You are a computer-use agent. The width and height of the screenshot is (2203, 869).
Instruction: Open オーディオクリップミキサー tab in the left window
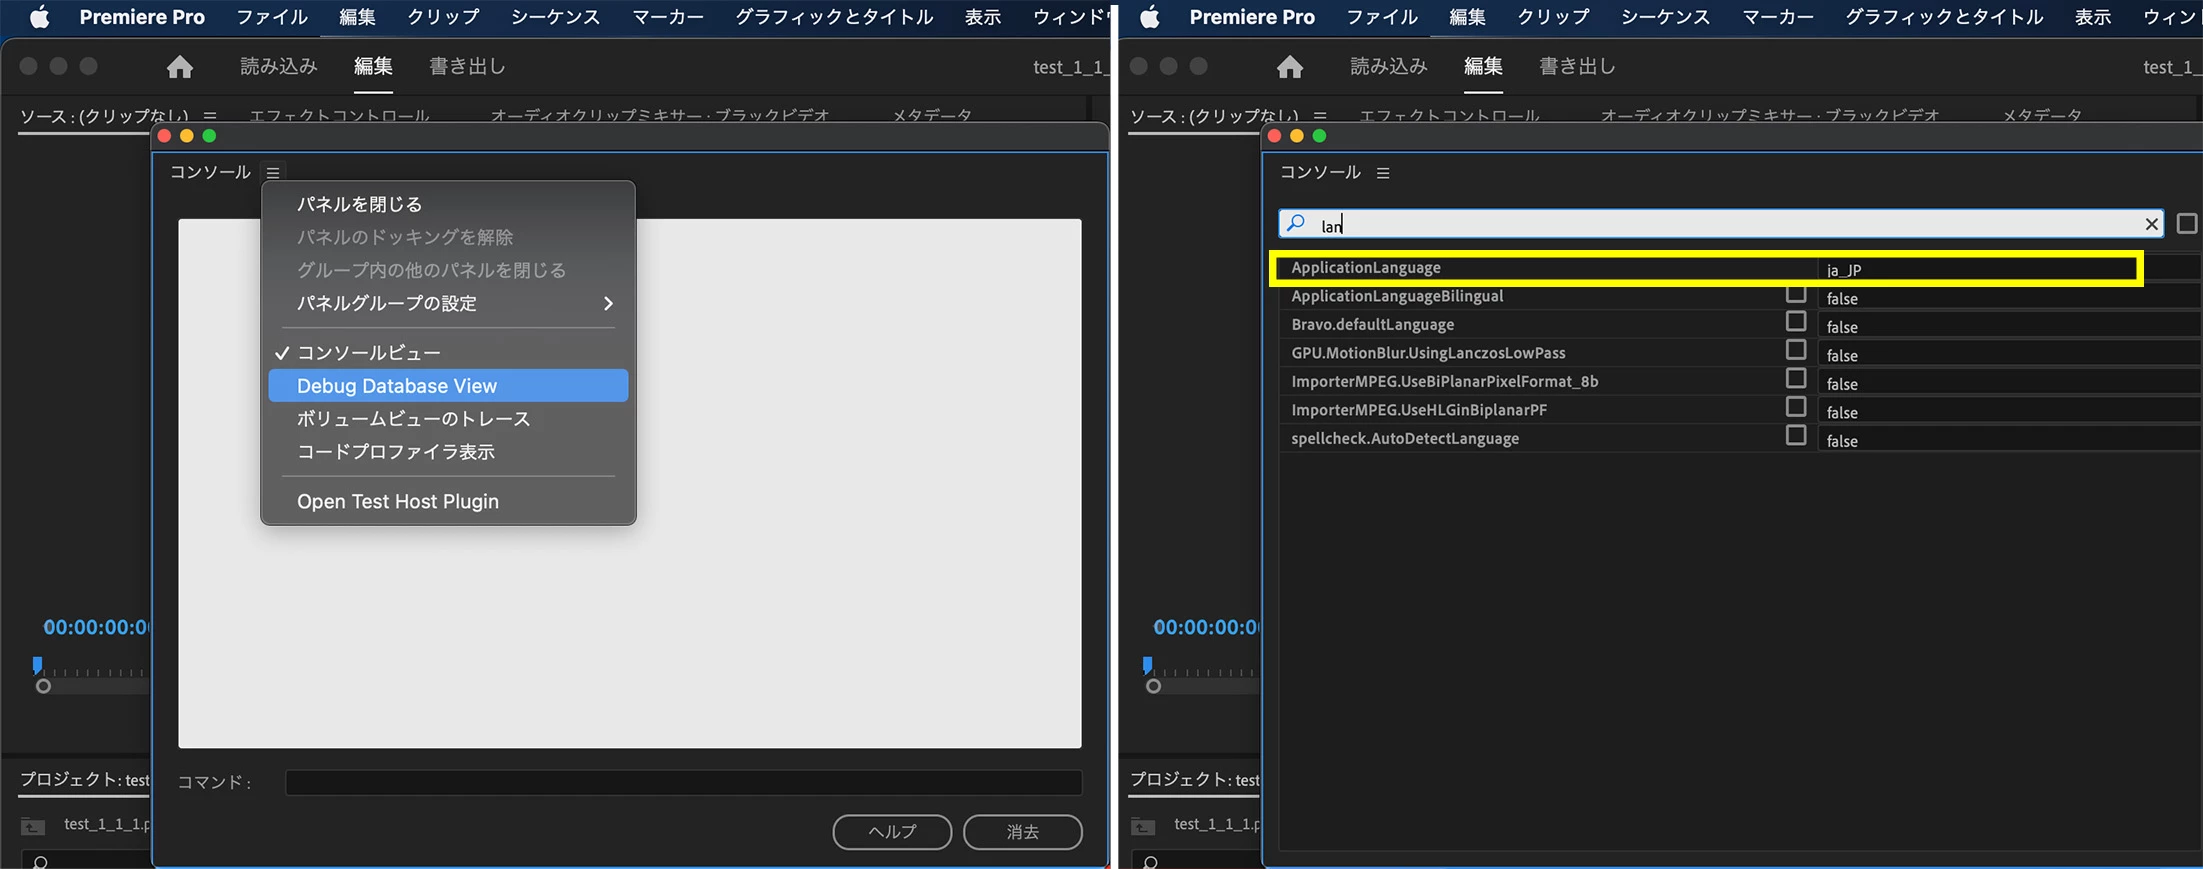pyautogui.click(x=660, y=116)
